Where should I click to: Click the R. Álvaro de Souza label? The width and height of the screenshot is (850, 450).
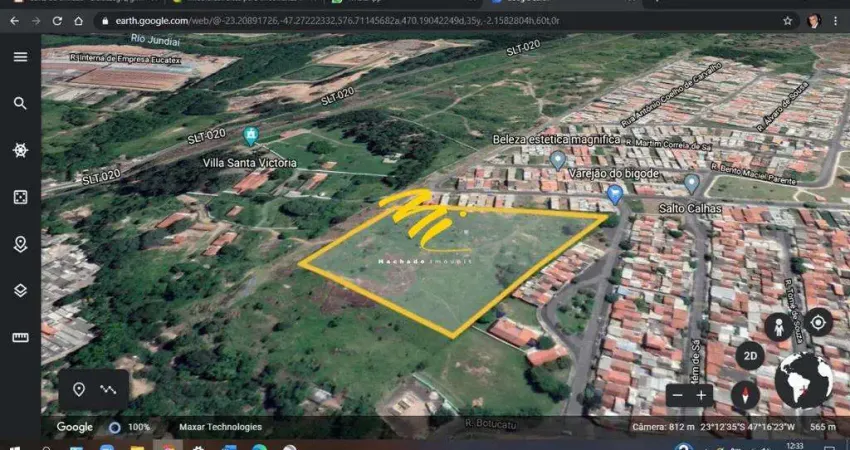click(782, 107)
